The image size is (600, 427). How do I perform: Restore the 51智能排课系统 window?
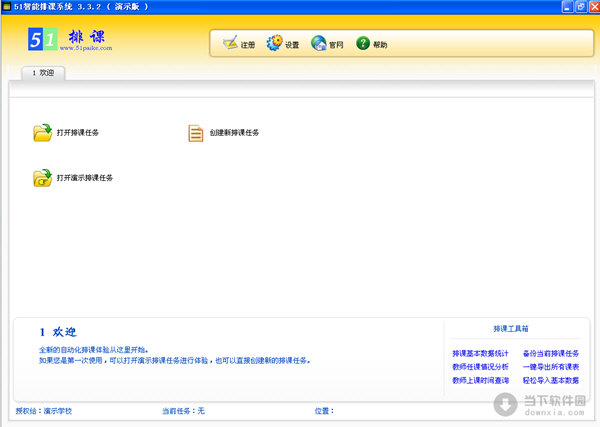[x=581, y=7]
